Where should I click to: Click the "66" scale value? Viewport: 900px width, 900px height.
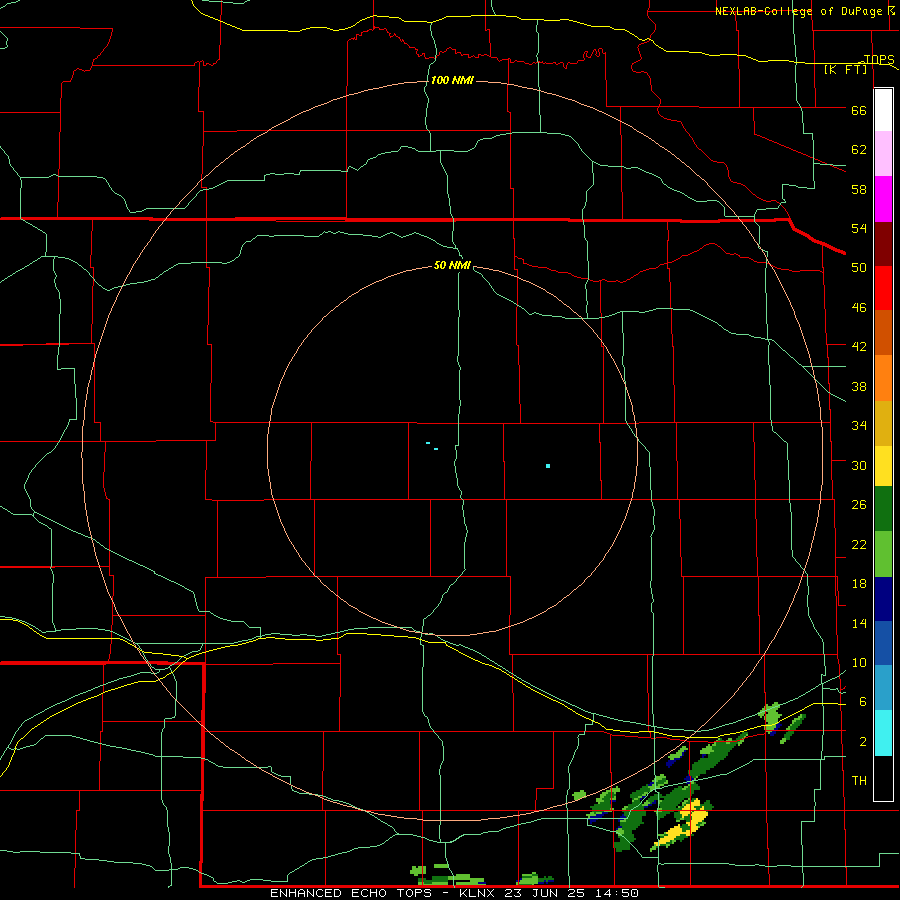pyautogui.click(x=859, y=110)
